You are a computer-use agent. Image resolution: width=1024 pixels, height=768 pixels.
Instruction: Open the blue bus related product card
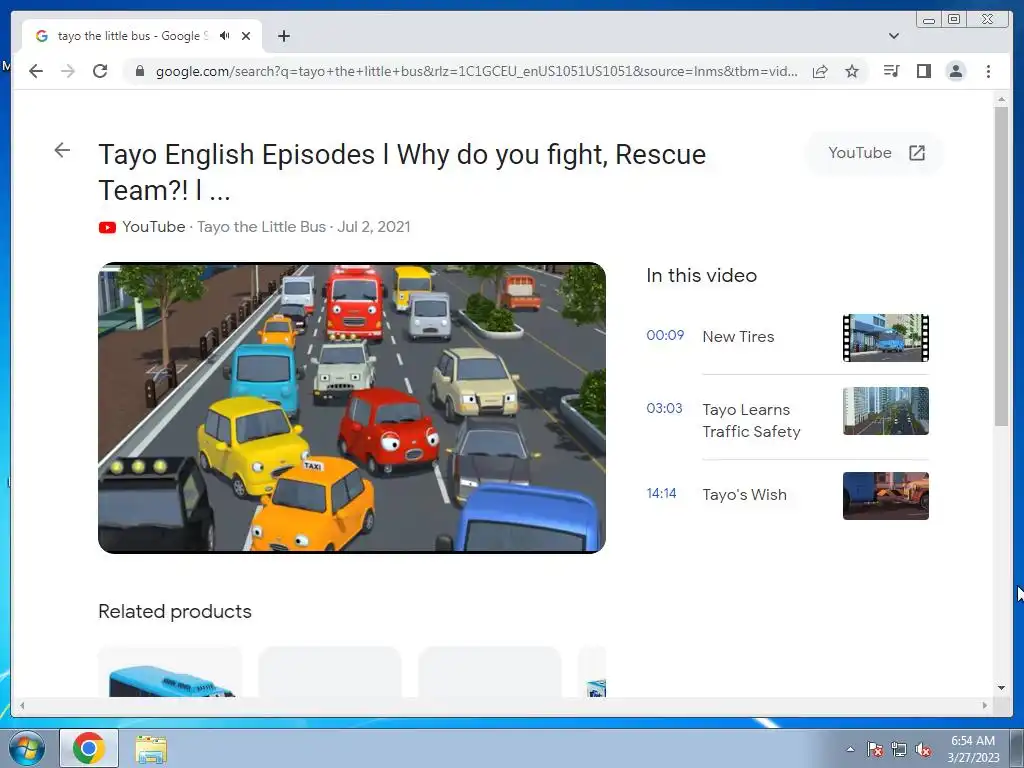(x=170, y=672)
